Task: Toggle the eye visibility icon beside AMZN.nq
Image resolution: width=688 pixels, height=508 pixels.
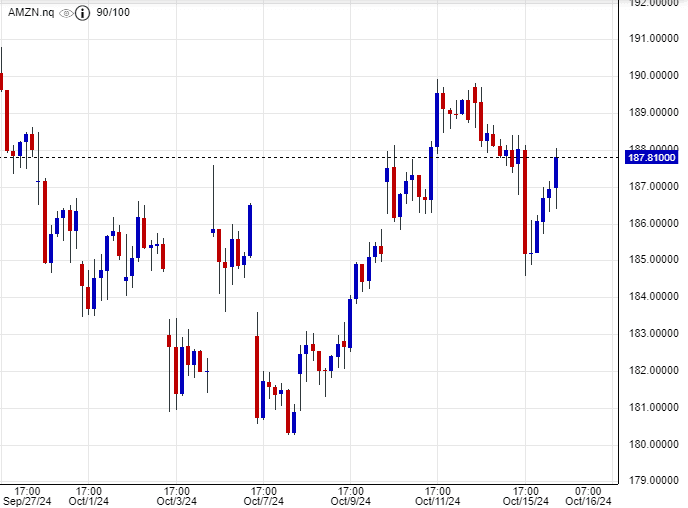Action: point(66,14)
